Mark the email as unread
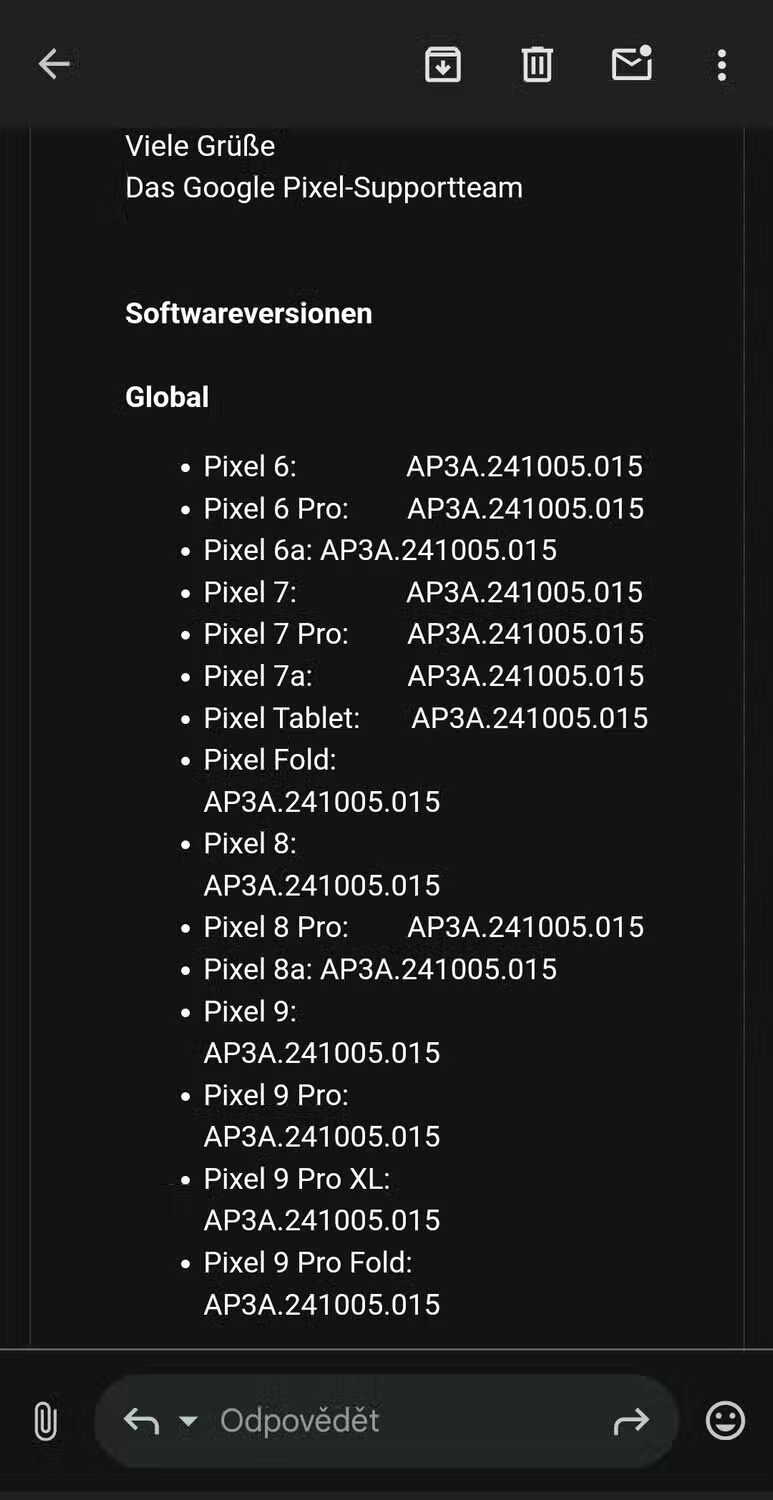773x1500 pixels. [632, 63]
